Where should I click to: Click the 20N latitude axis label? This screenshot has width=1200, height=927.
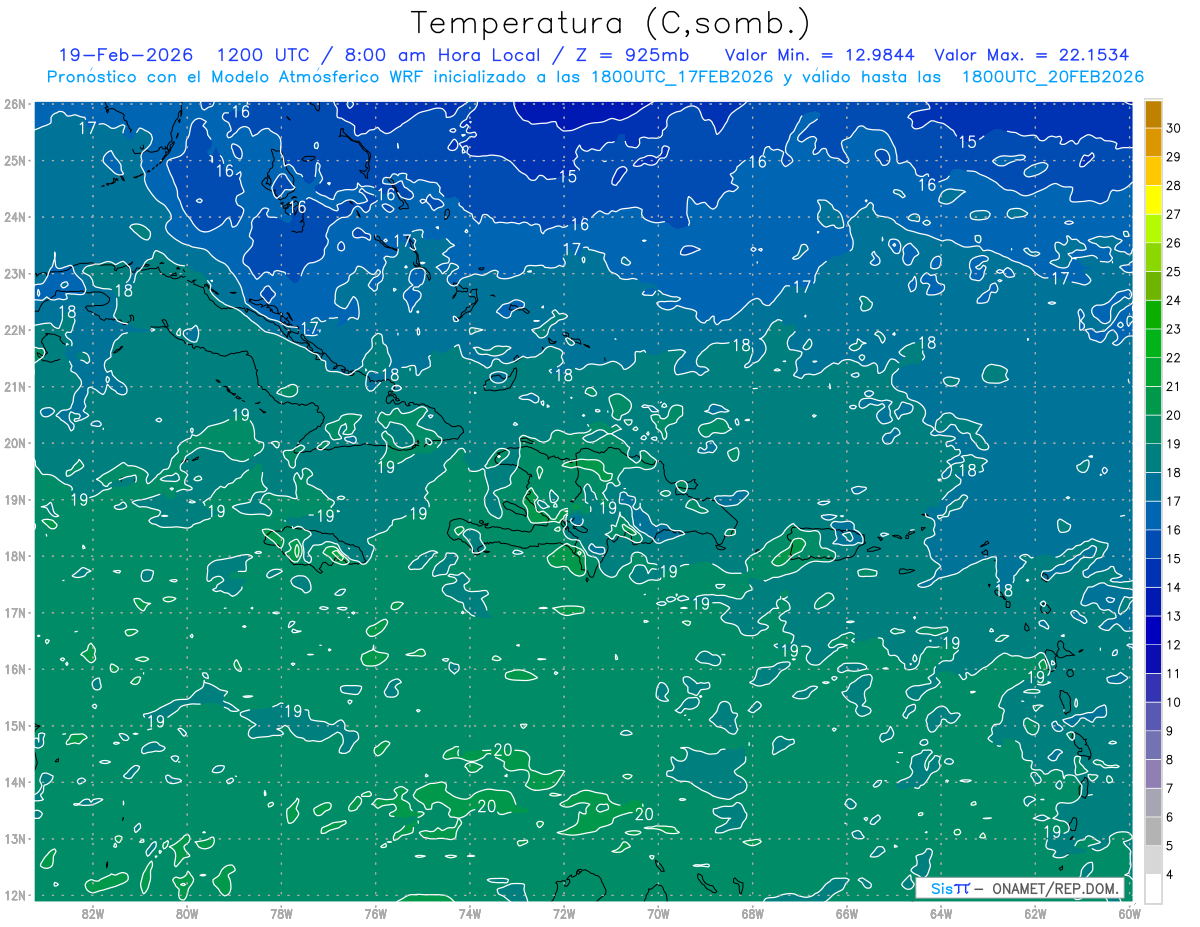click(x=14, y=443)
